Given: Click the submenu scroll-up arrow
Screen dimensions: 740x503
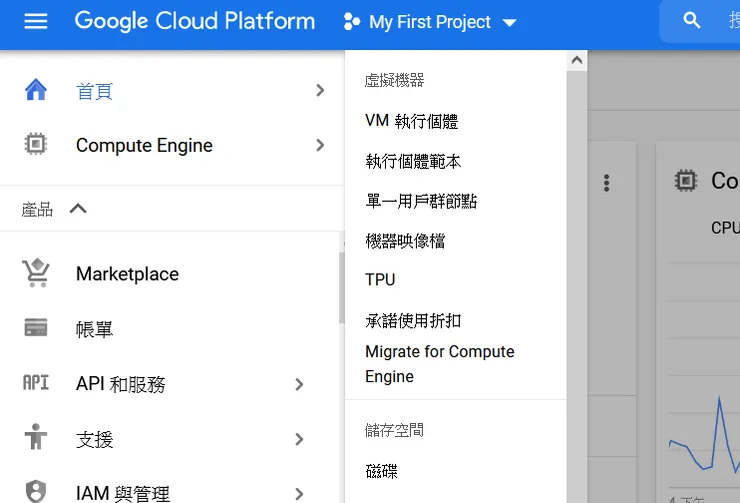Looking at the screenshot, I should click(577, 60).
